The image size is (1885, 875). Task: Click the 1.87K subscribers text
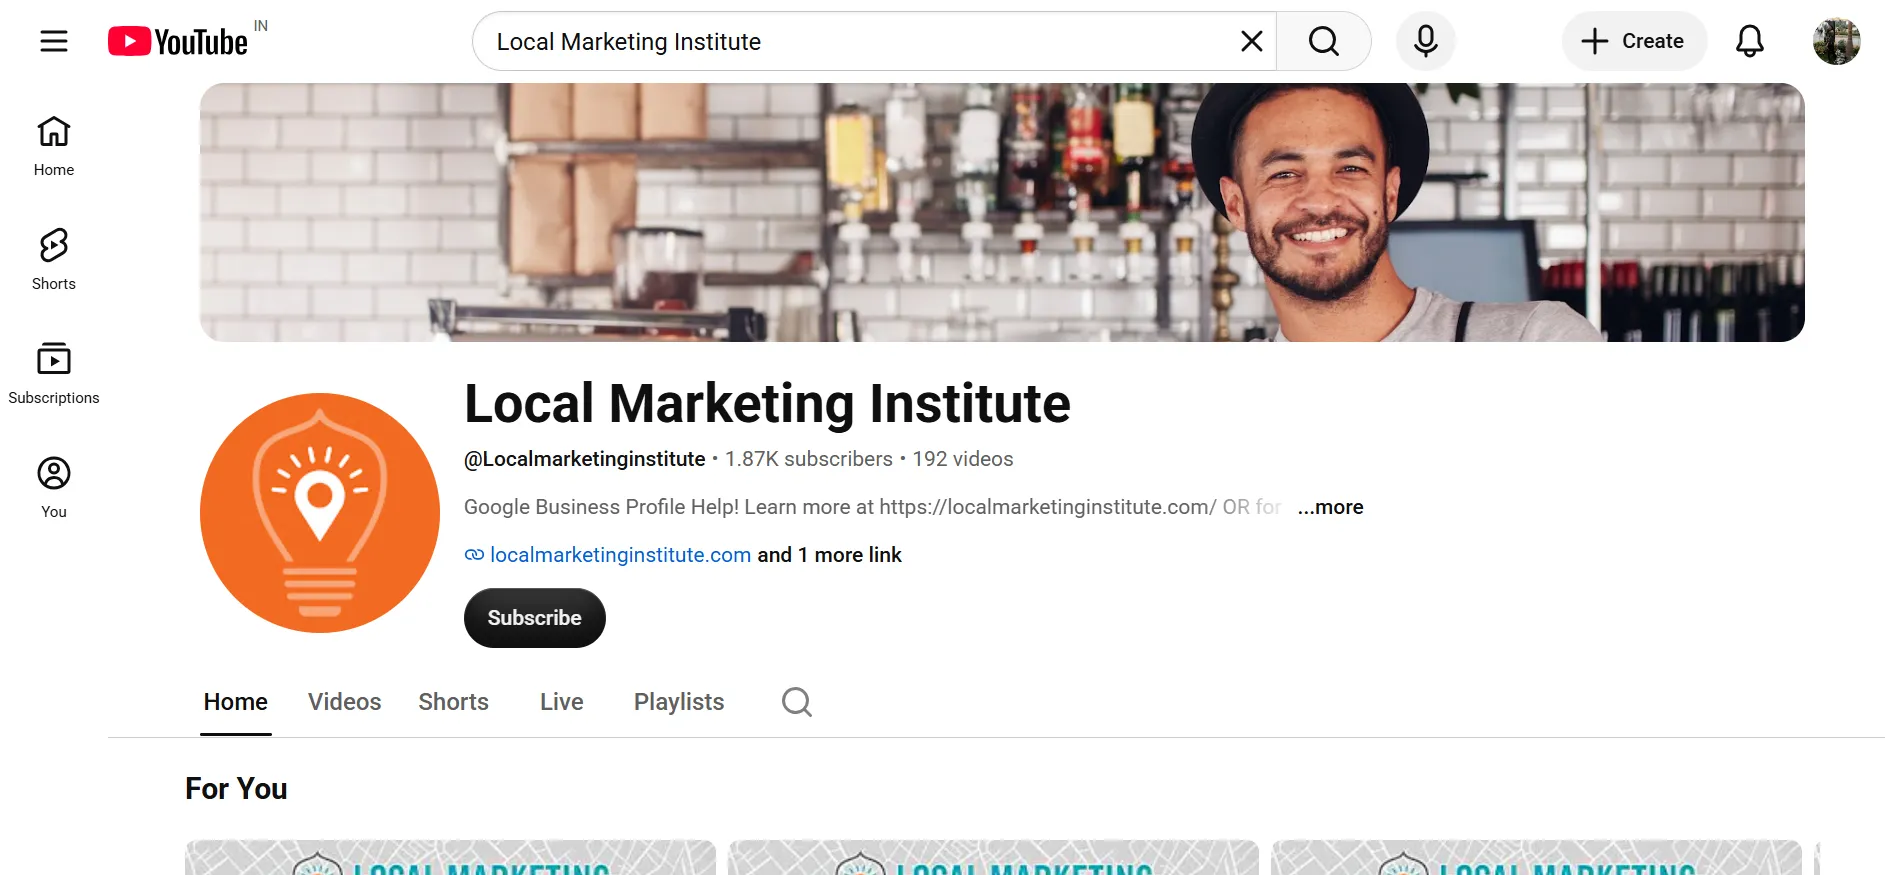pos(809,459)
